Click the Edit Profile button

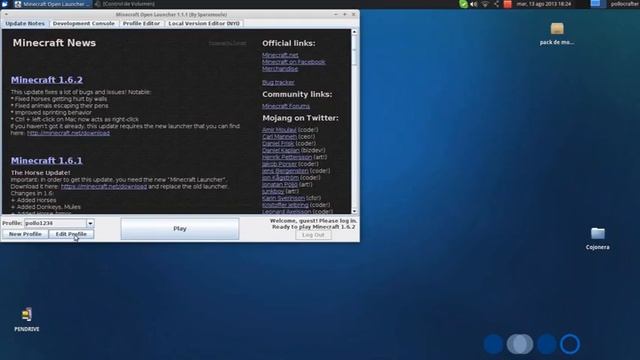point(71,234)
